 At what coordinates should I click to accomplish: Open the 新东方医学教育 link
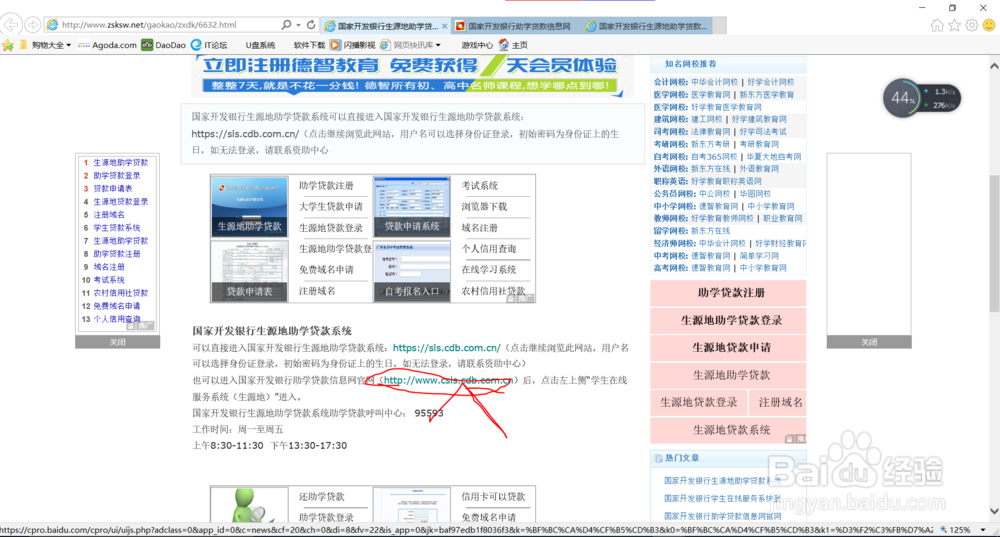pos(767,94)
